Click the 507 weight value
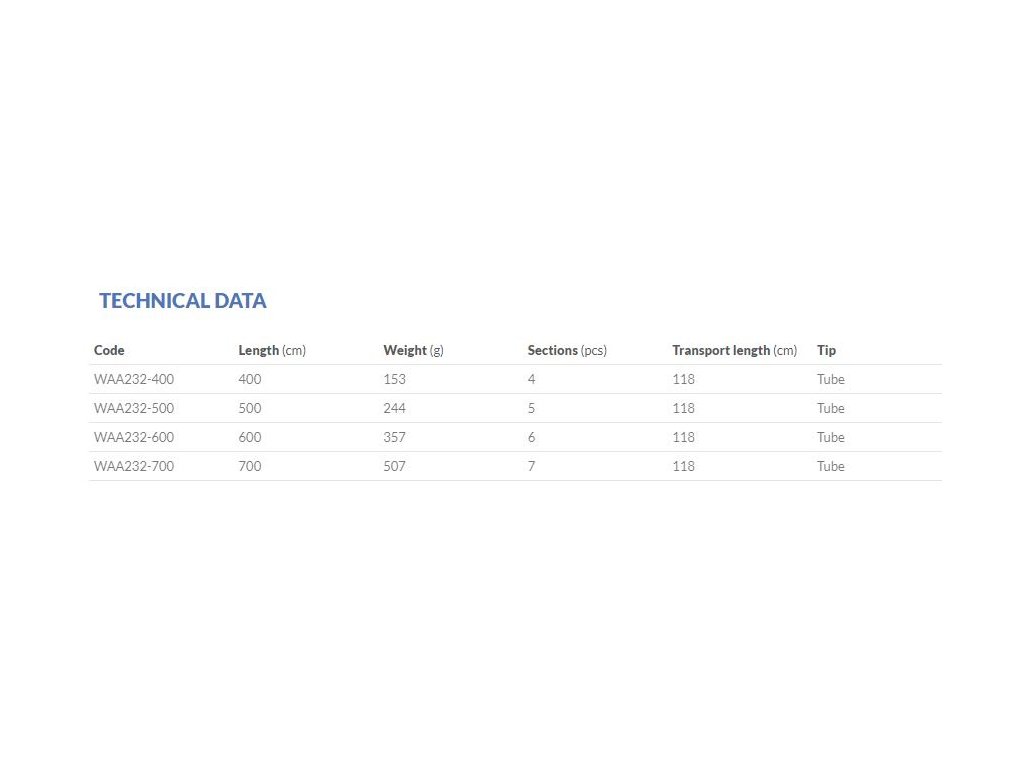Image resolution: width=1024 pixels, height=768 pixels. (x=395, y=466)
